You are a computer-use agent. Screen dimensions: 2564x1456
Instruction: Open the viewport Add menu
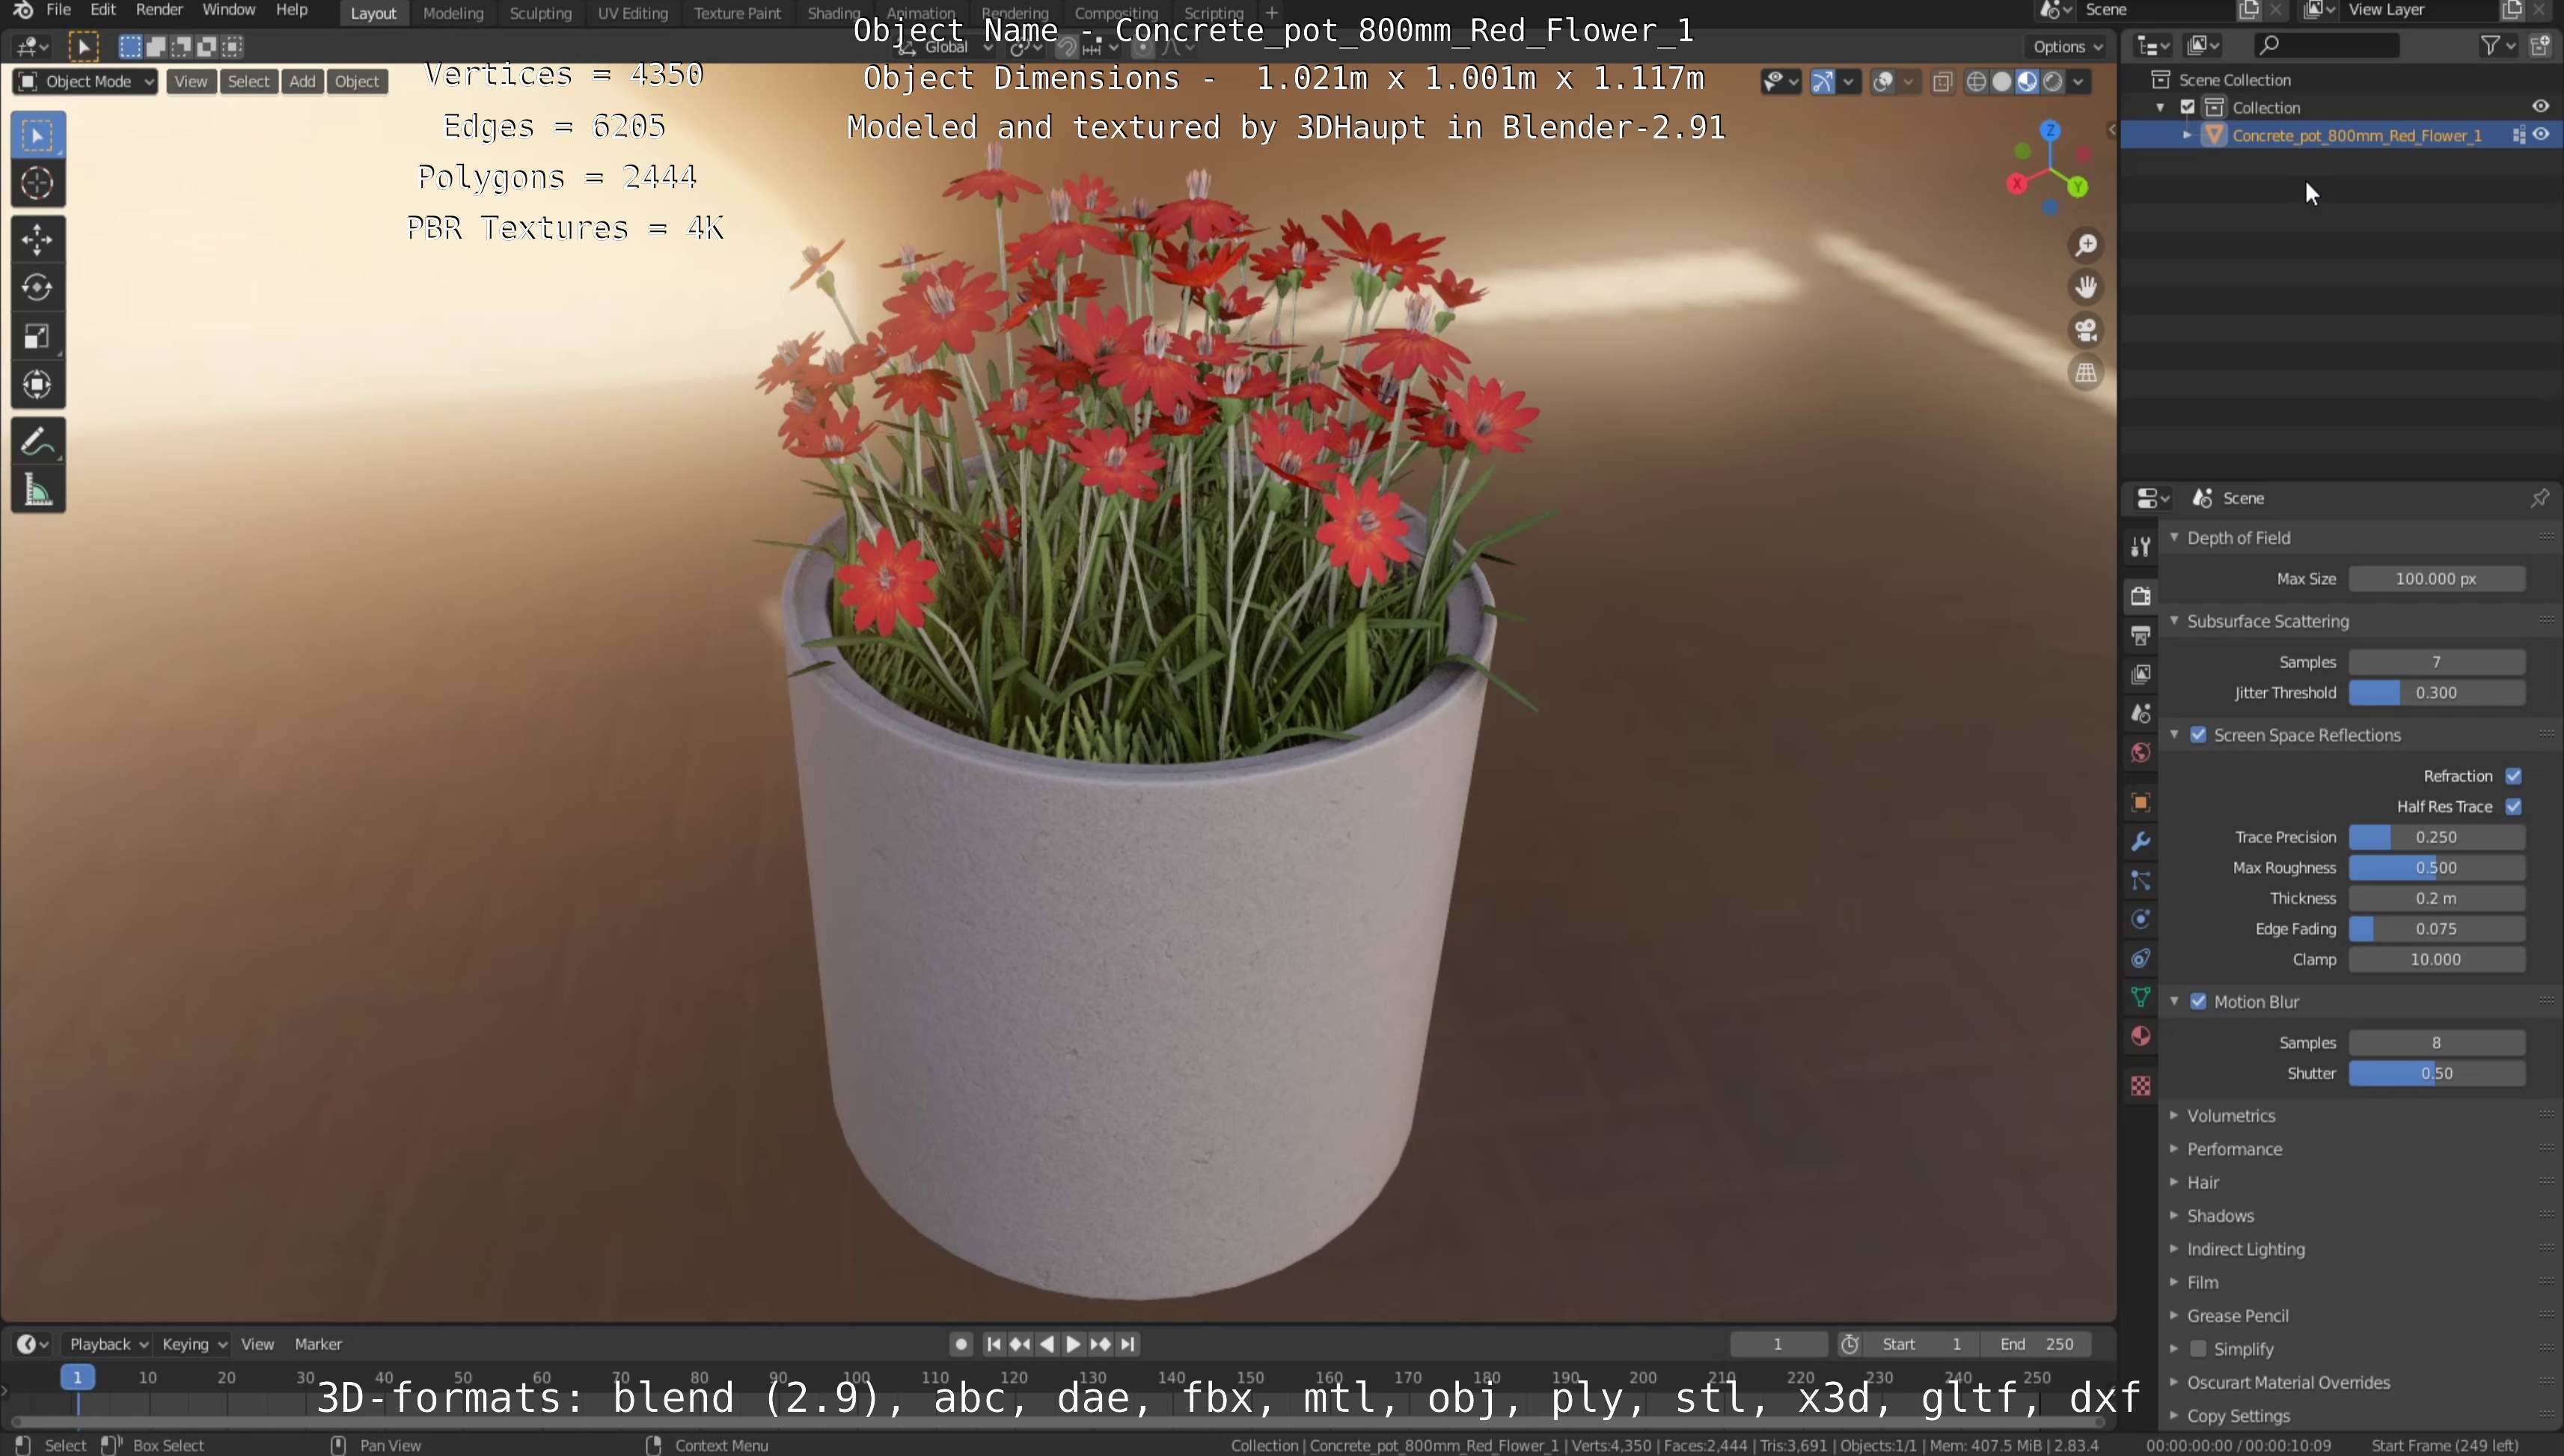tap(302, 82)
